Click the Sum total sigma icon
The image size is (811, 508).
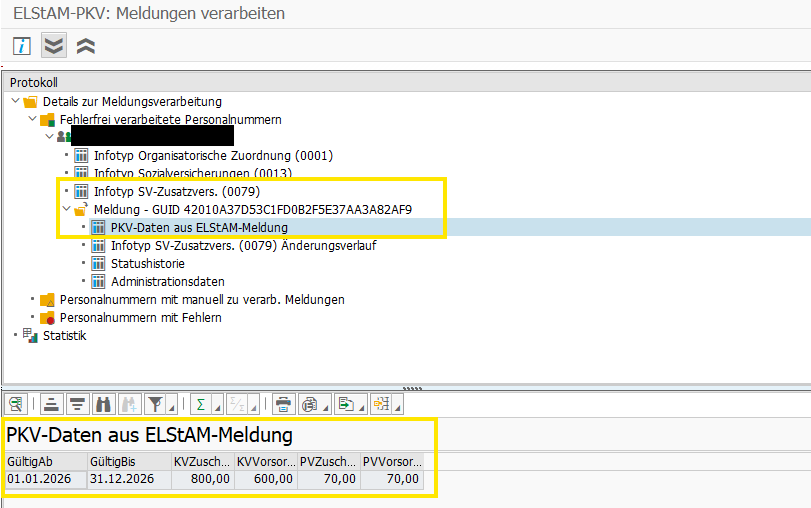click(201, 404)
